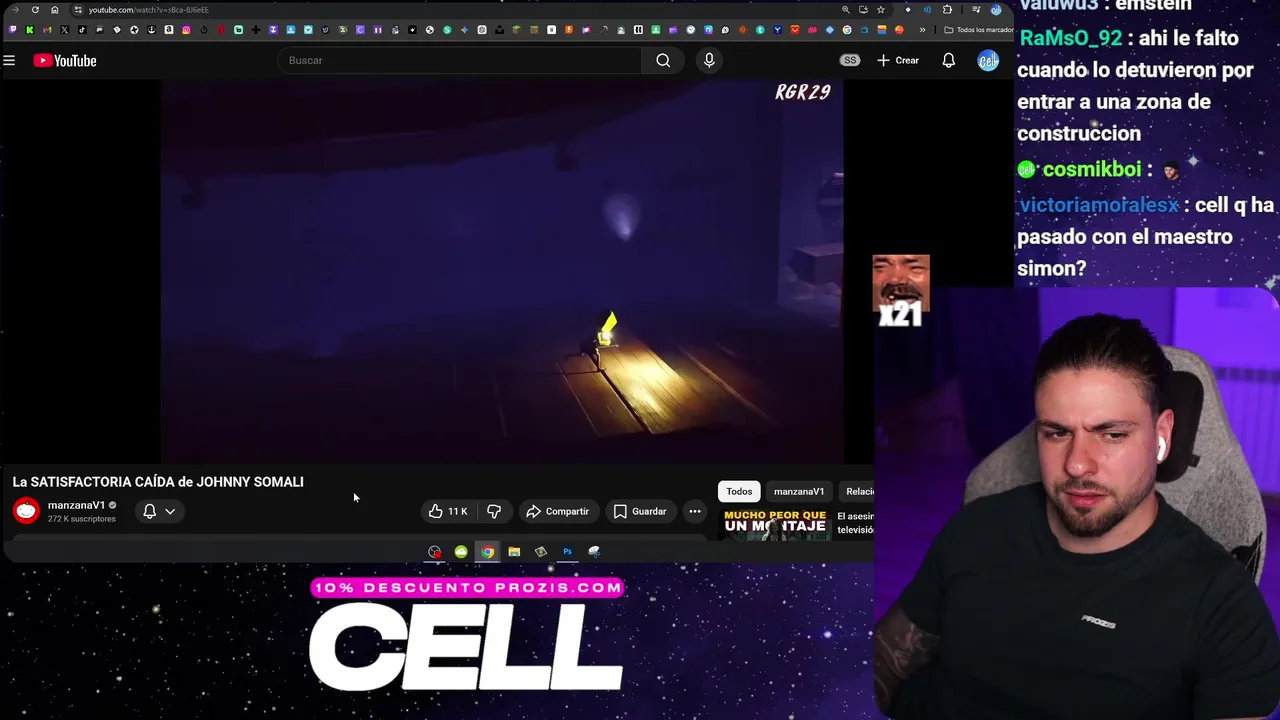Focus the Buscar search field
Screen dimensions: 1280x720
click(x=460, y=61)
